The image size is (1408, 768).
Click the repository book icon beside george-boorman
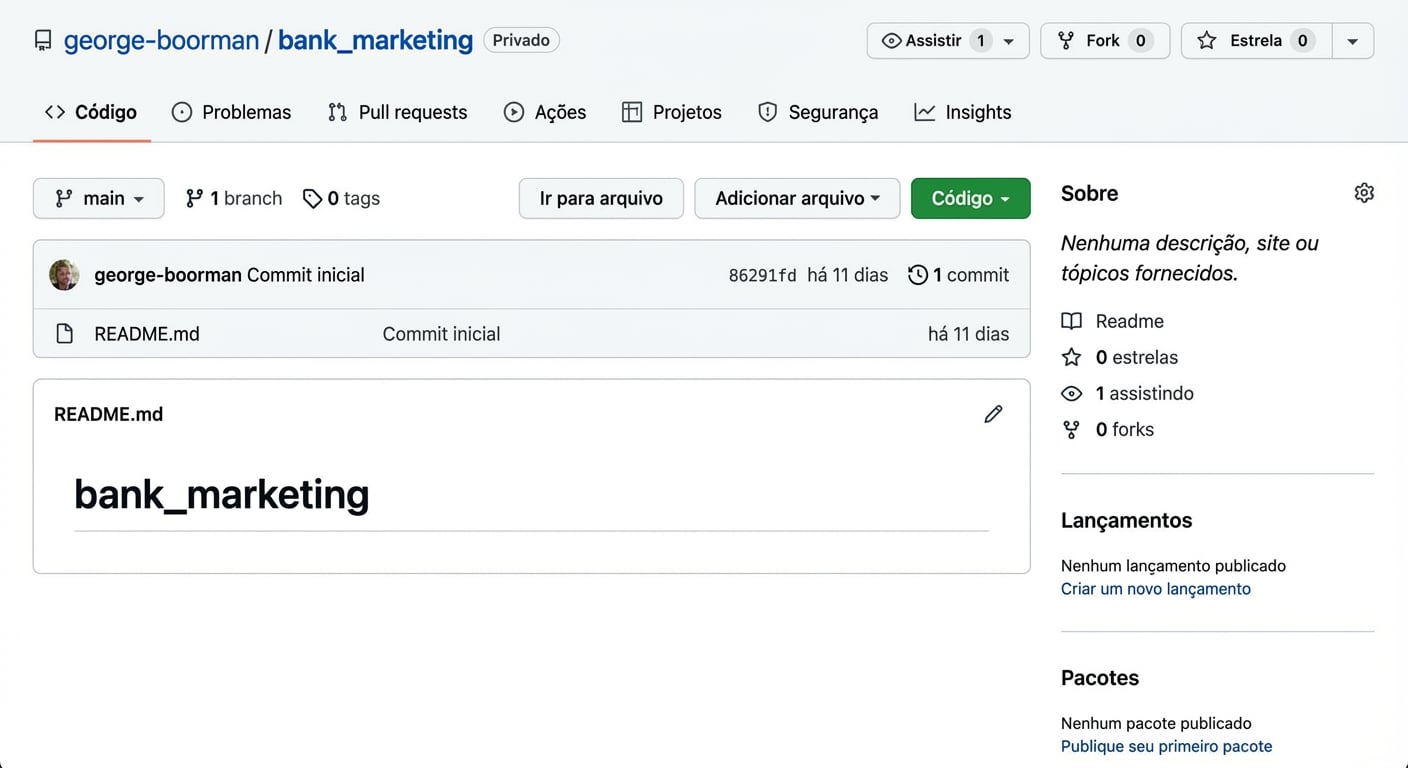coord(43,40)
